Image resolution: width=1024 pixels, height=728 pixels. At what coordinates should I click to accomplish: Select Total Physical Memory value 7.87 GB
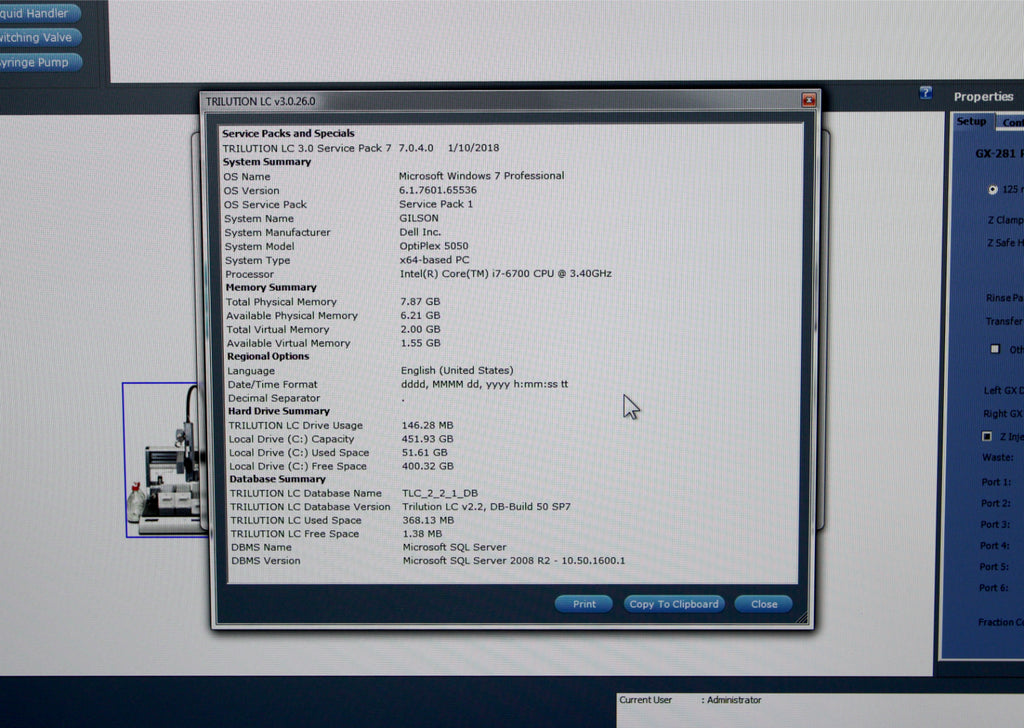pyautogui.click(x=420, y=302)
